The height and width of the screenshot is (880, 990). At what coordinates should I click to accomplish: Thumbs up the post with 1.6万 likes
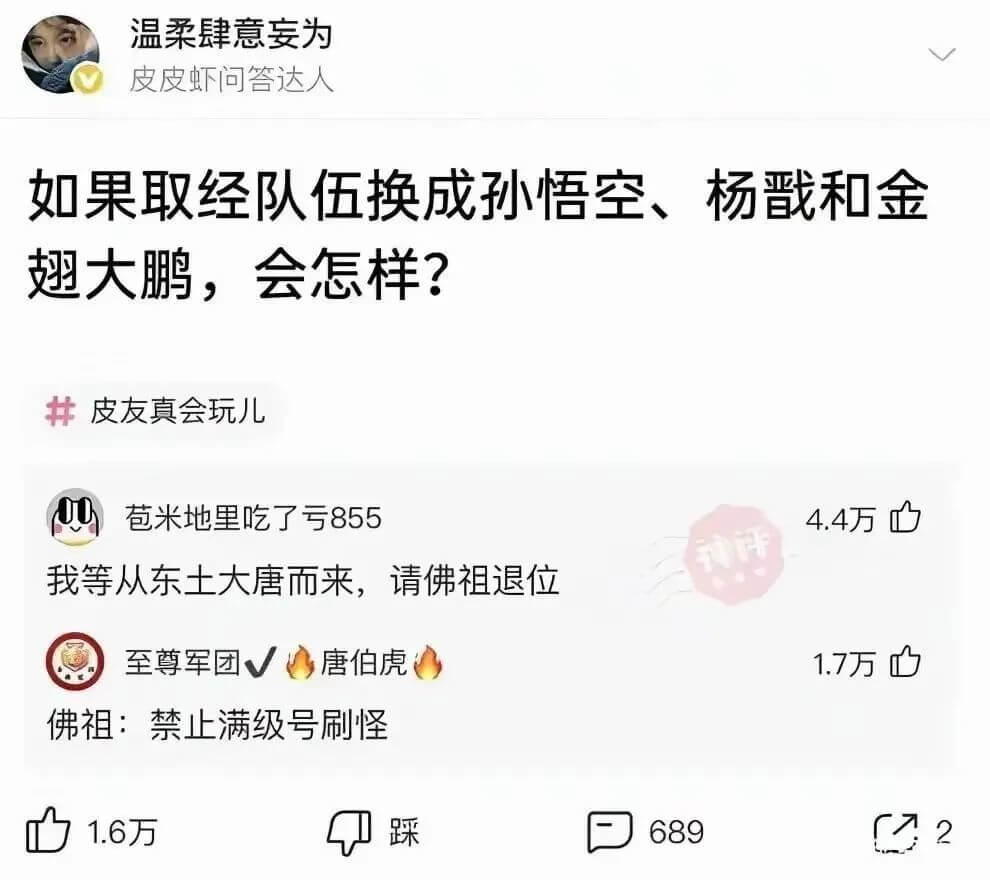[47, 831]
